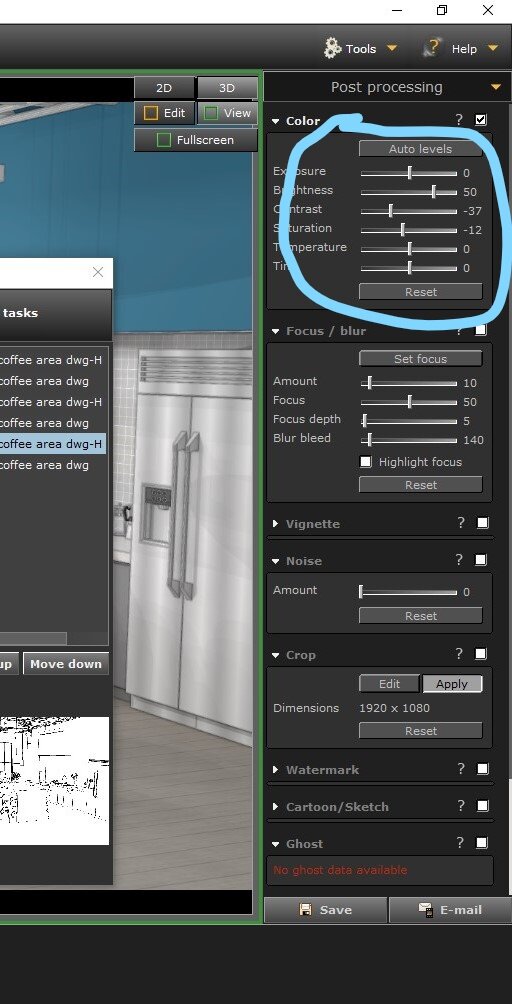Click the Set focus button

[x=420, y=359]
